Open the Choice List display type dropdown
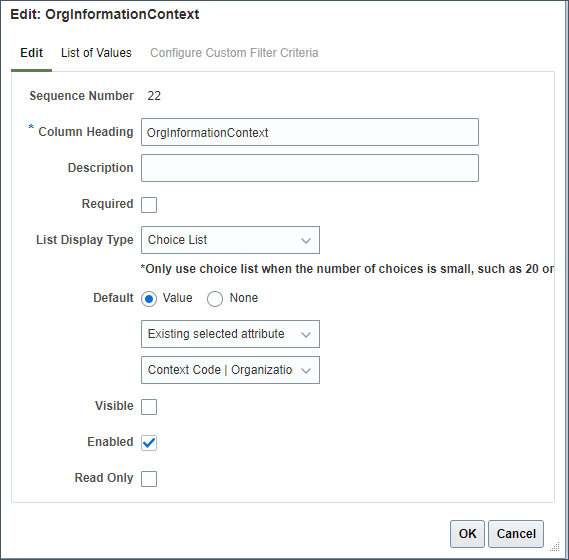The width and height of the screenshot is (569, 560). [x=230, y=240]
